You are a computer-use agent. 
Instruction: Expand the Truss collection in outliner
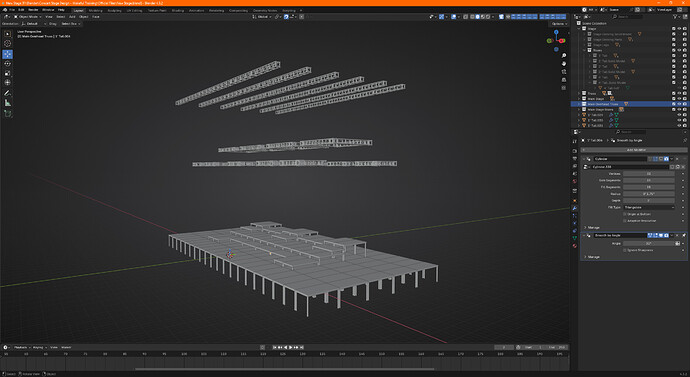point(579,93)
